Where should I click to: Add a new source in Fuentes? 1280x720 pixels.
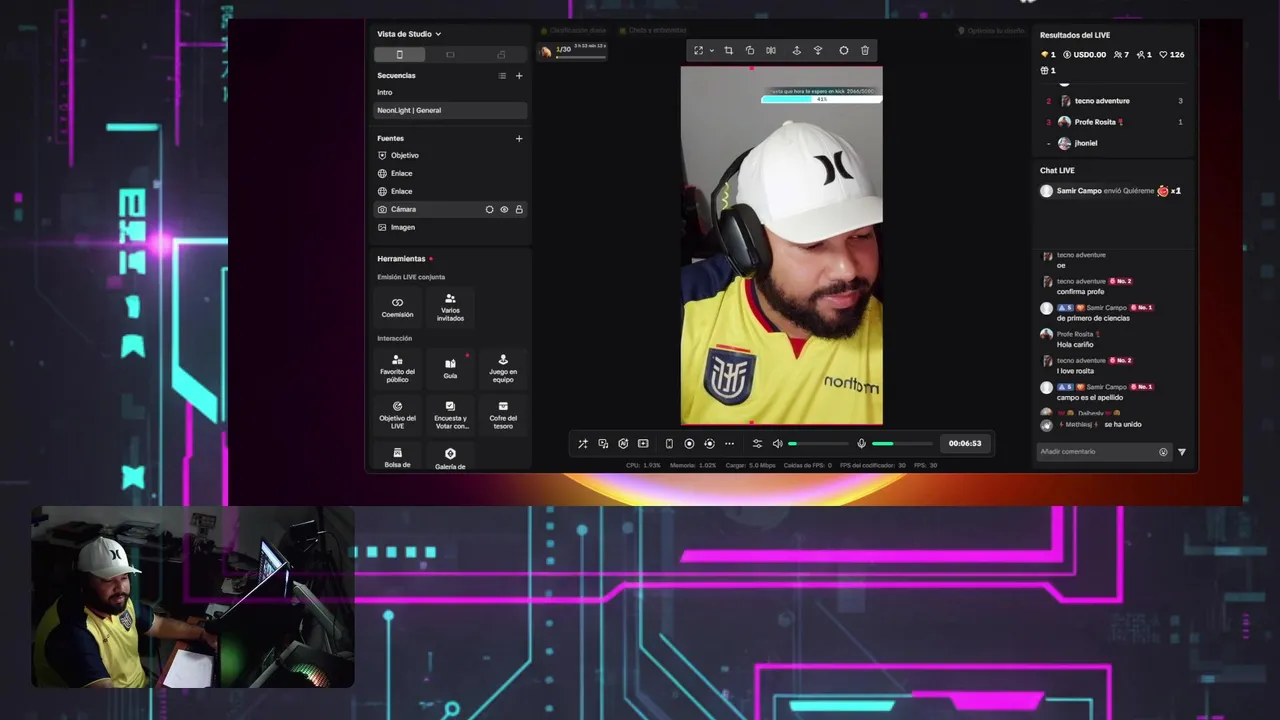[519, 139]
